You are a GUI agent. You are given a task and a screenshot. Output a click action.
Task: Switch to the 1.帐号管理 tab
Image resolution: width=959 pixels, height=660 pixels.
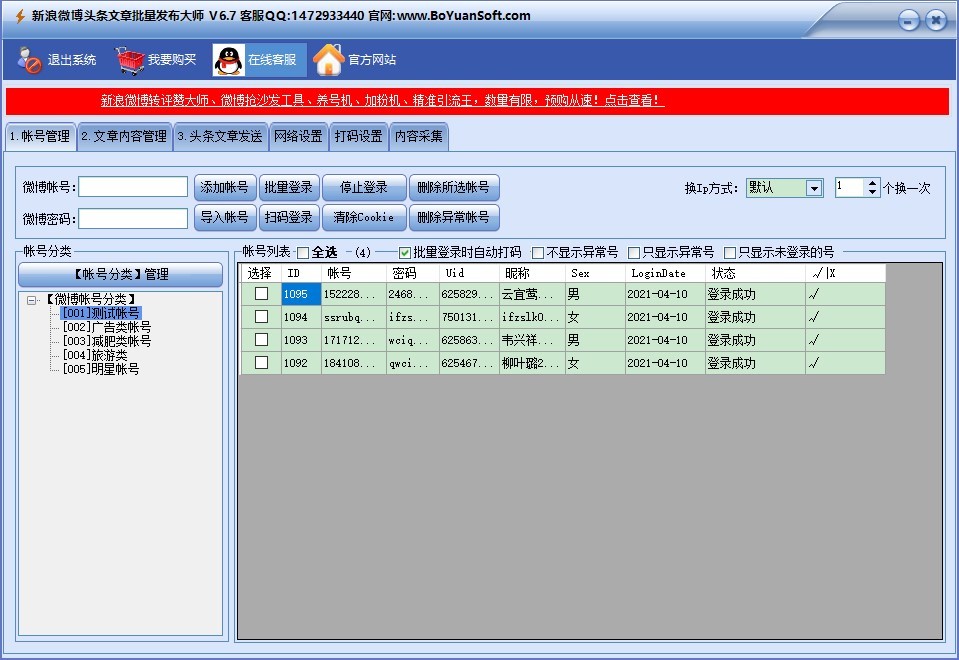tap(40, 136)
